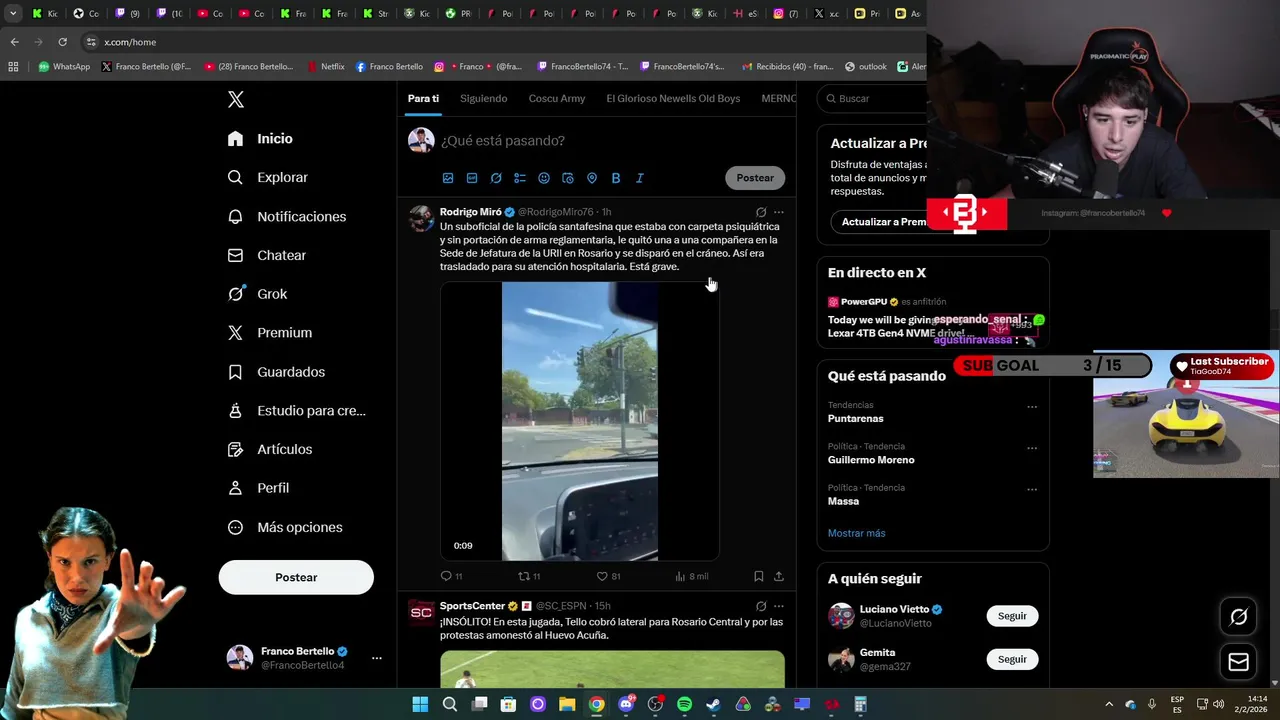Screen dimensions: 1280x720
Task: Open options for Massa trend
Action: coord(1032,489)
